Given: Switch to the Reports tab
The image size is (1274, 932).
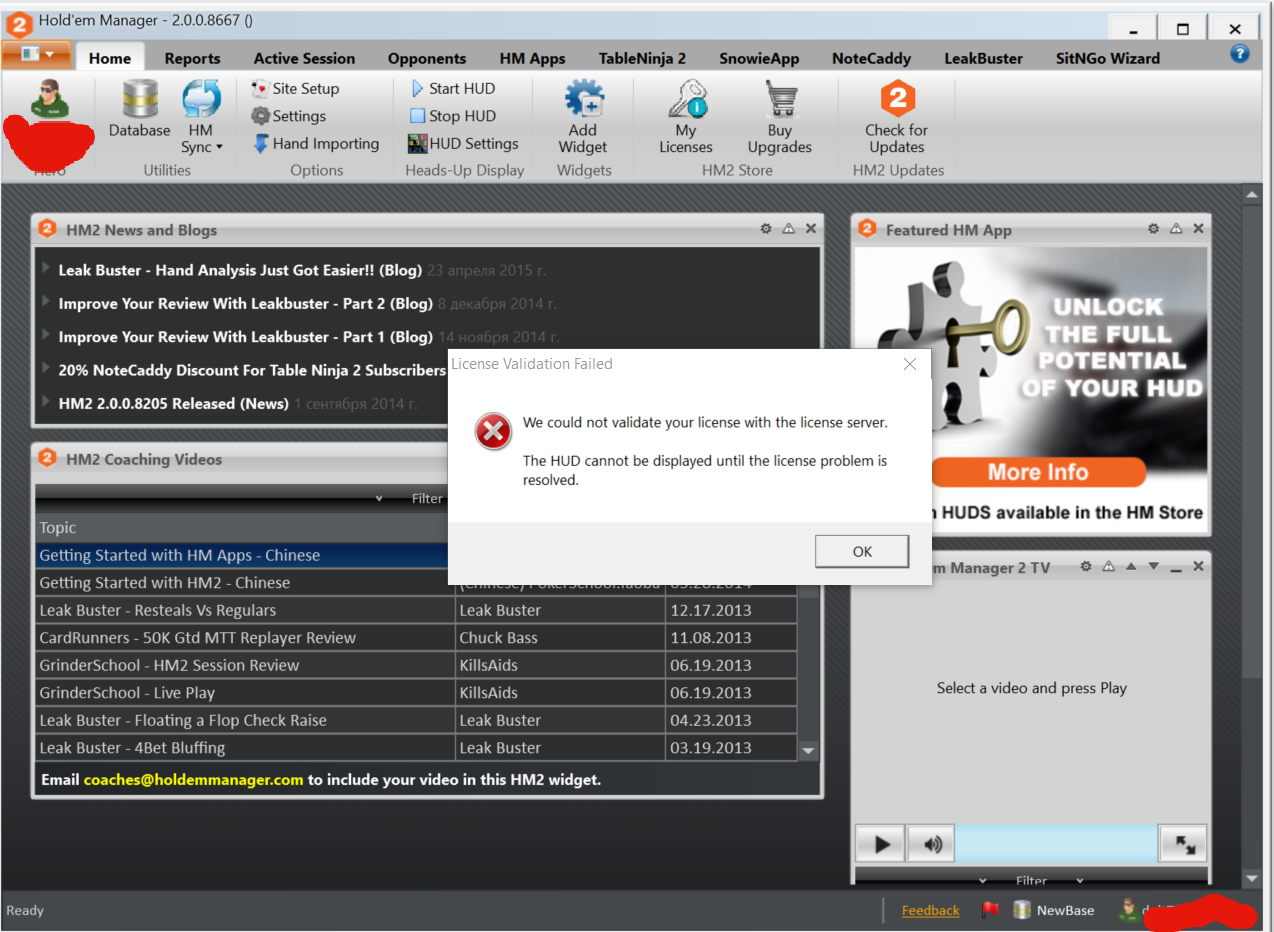Looking at the screenshot, I should click(192, 58).
